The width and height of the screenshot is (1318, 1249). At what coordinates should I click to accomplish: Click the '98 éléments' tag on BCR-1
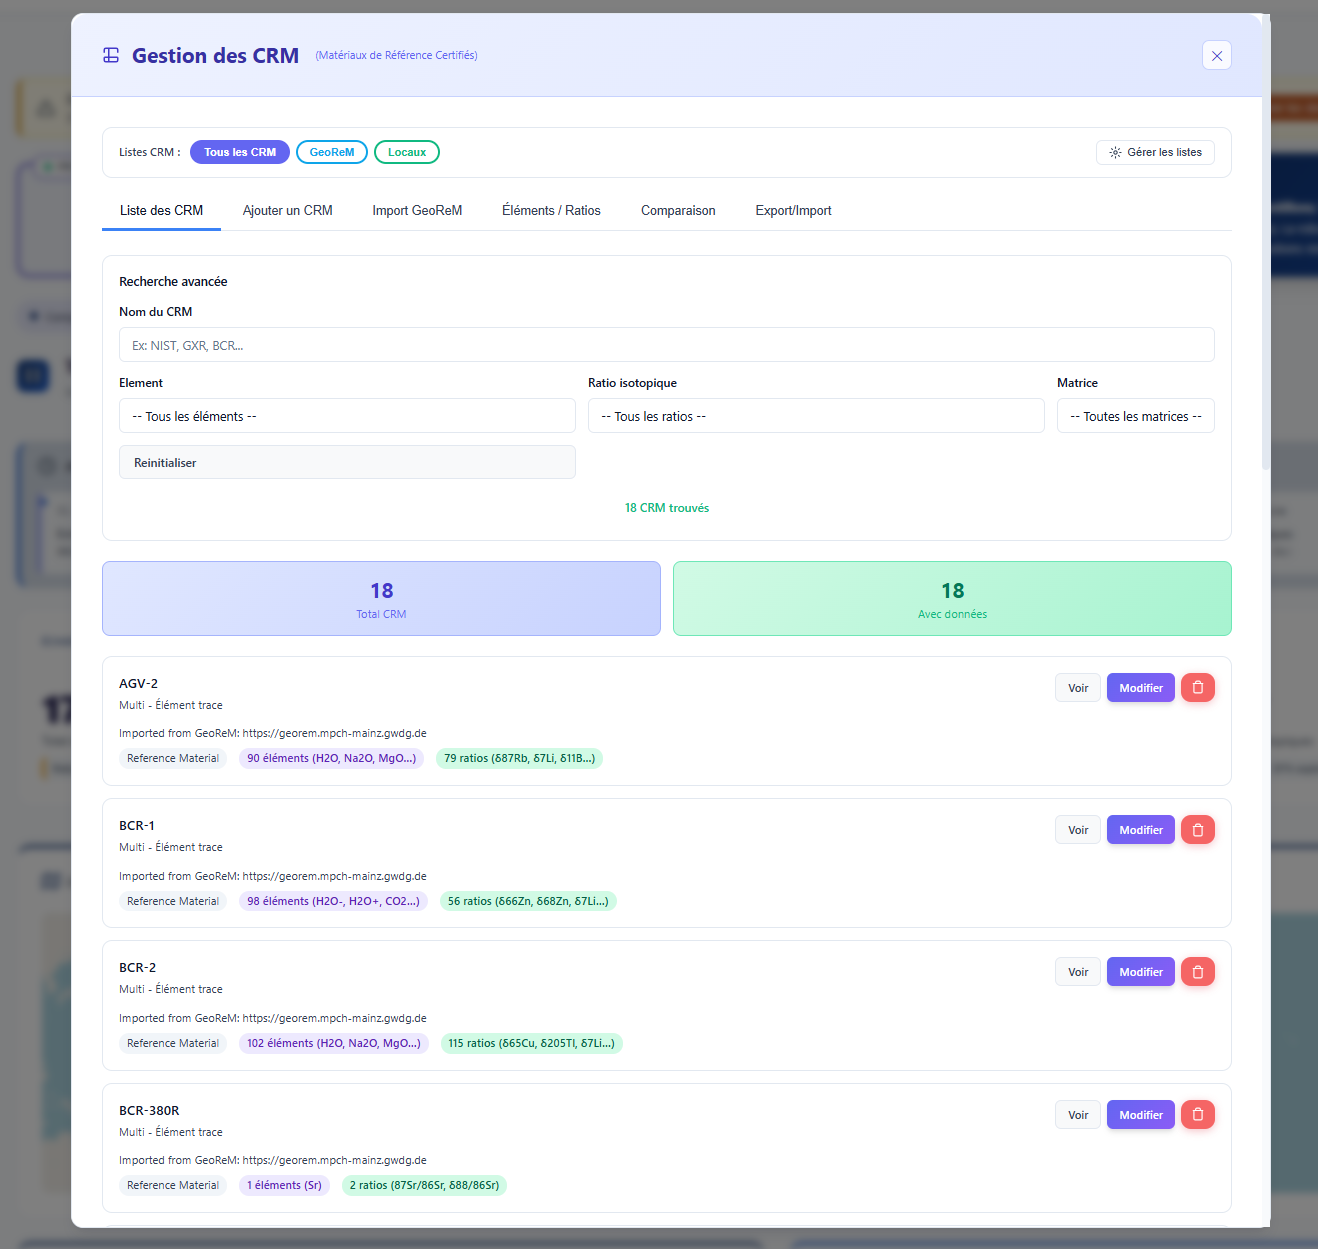pos(333,901)
